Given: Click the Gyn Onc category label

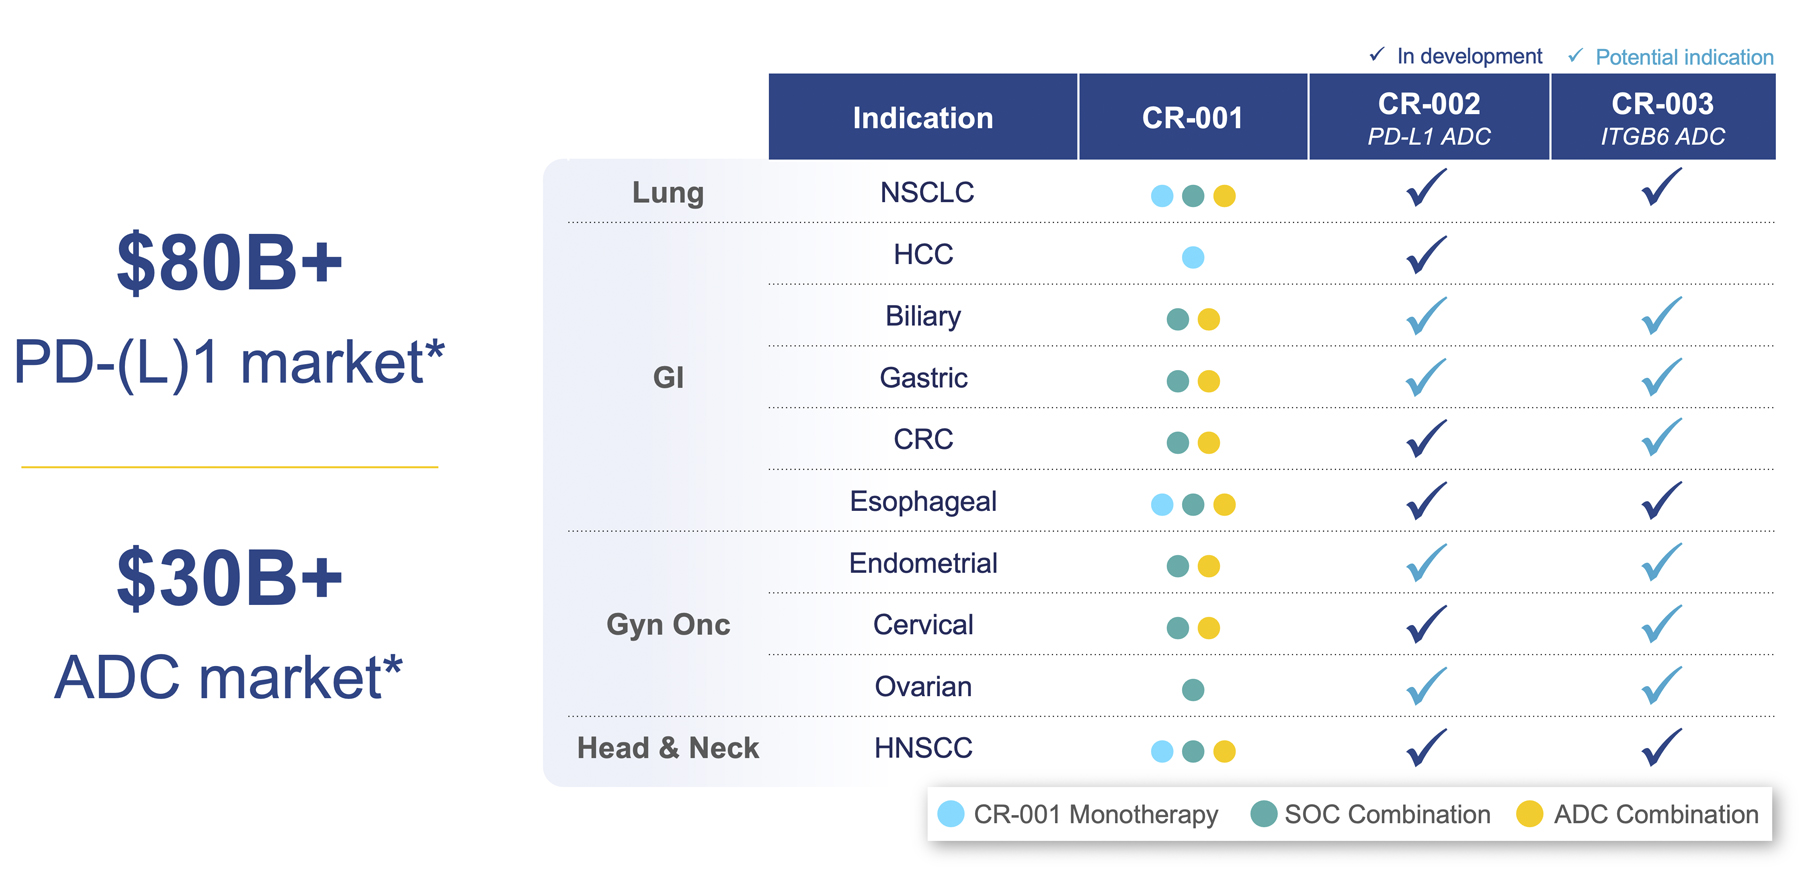Looking at the screenshot, I should (668, 624).
